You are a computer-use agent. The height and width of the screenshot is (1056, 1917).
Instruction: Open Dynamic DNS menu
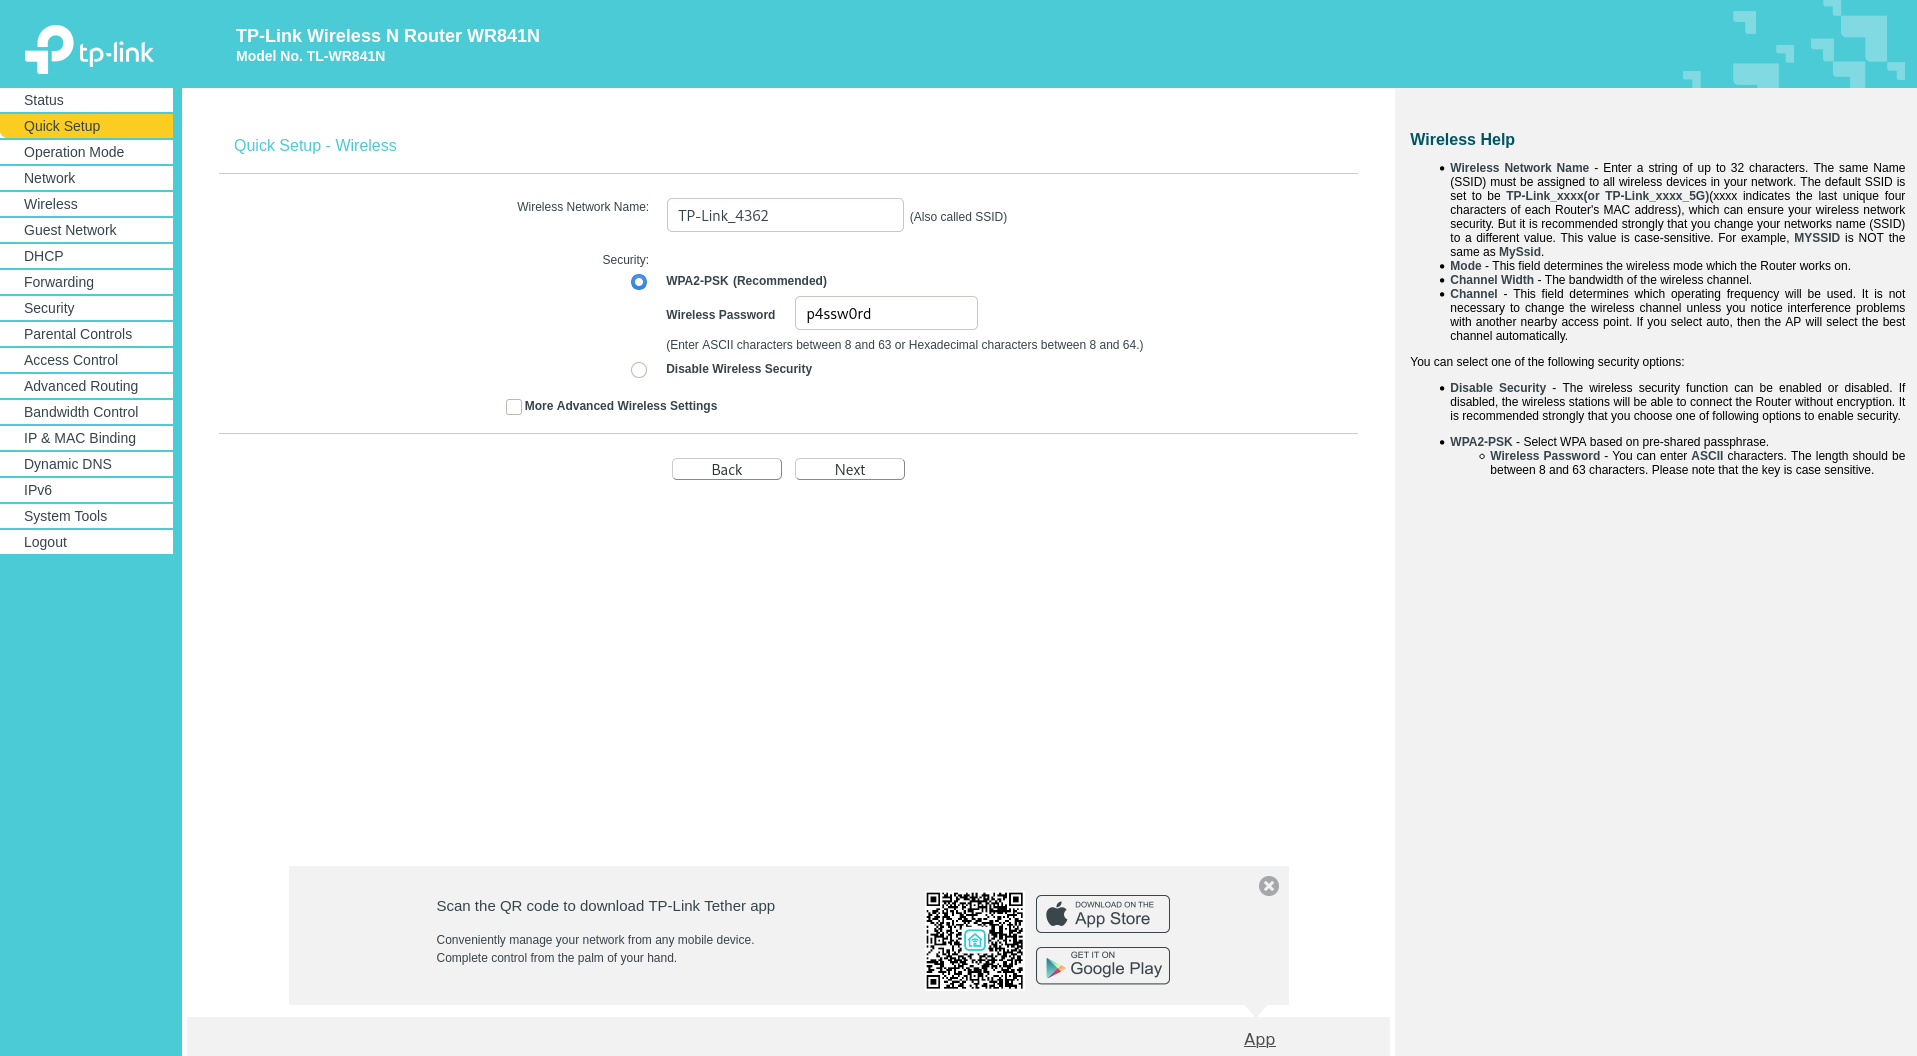(x=87, y=464)
